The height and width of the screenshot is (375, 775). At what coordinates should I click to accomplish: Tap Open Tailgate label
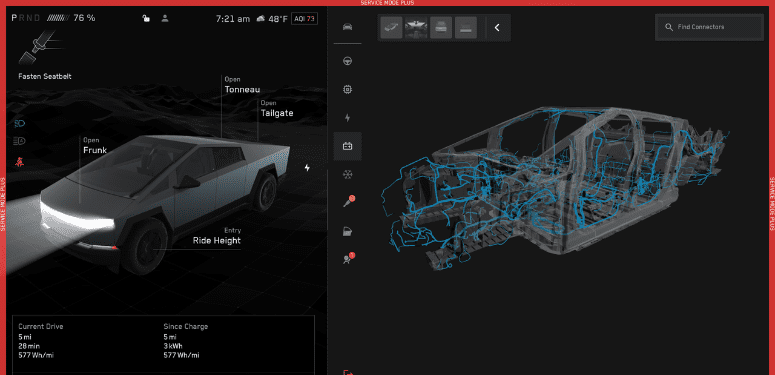pos(277,109)
